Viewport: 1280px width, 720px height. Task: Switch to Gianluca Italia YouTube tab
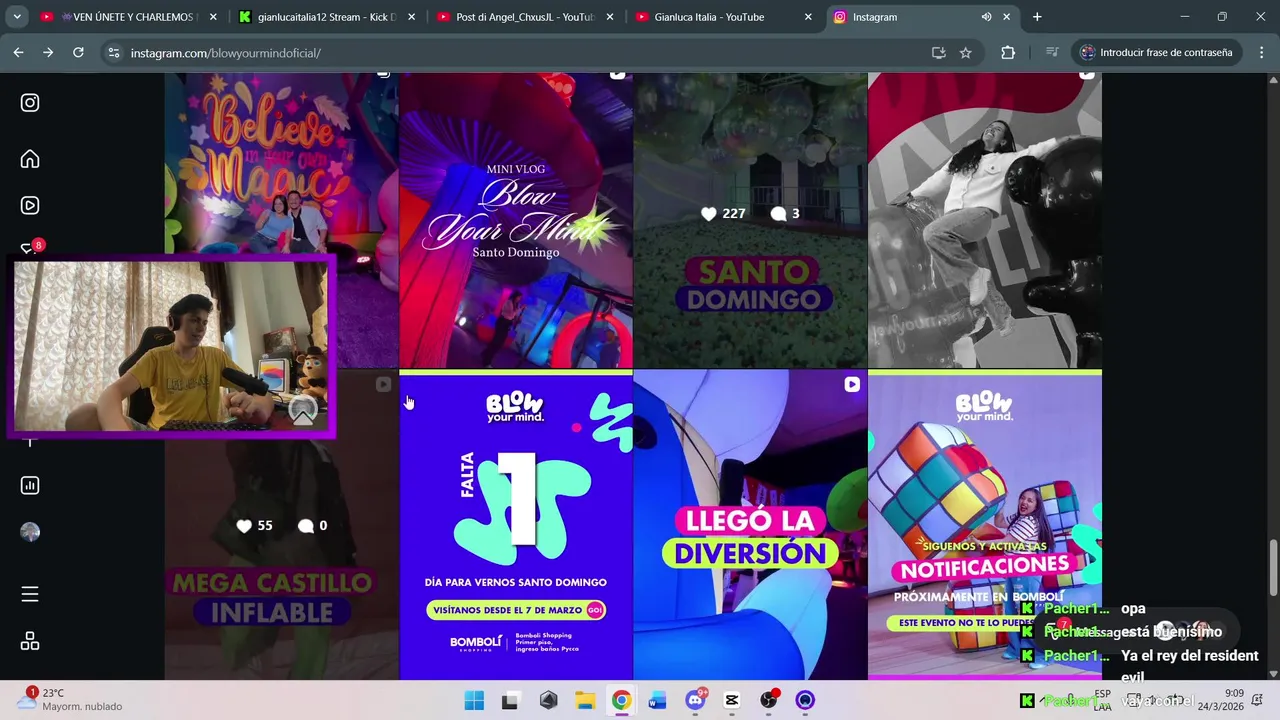723,17
